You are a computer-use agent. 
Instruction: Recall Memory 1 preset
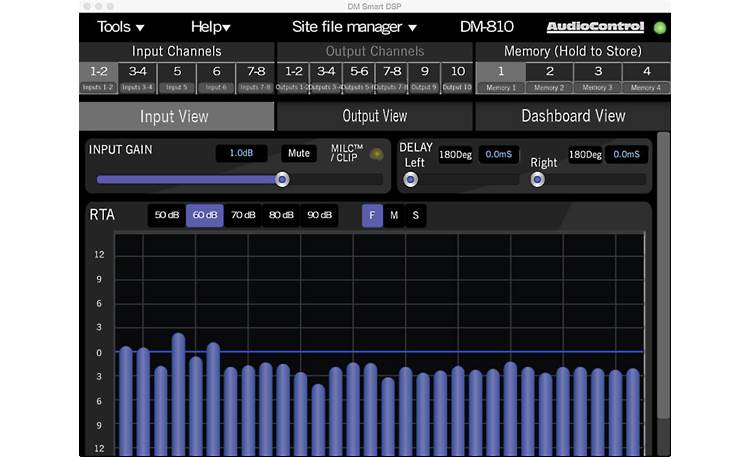[x=501, y=78]
